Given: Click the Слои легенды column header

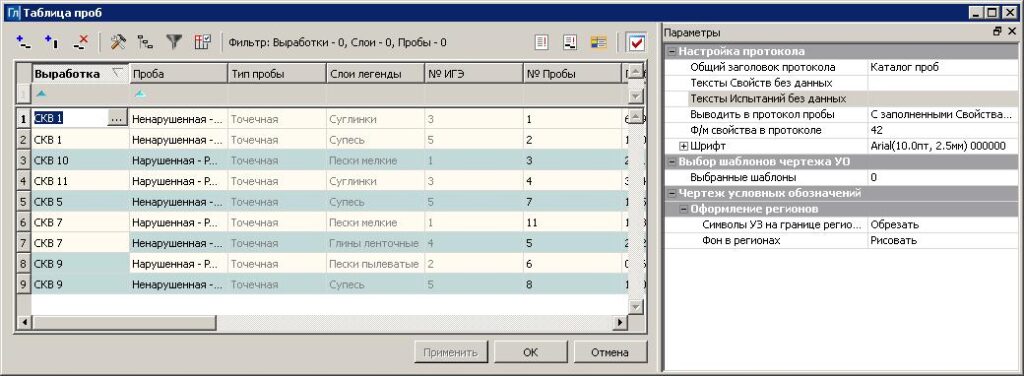Looking at the screenshot, I should (376, 74).
